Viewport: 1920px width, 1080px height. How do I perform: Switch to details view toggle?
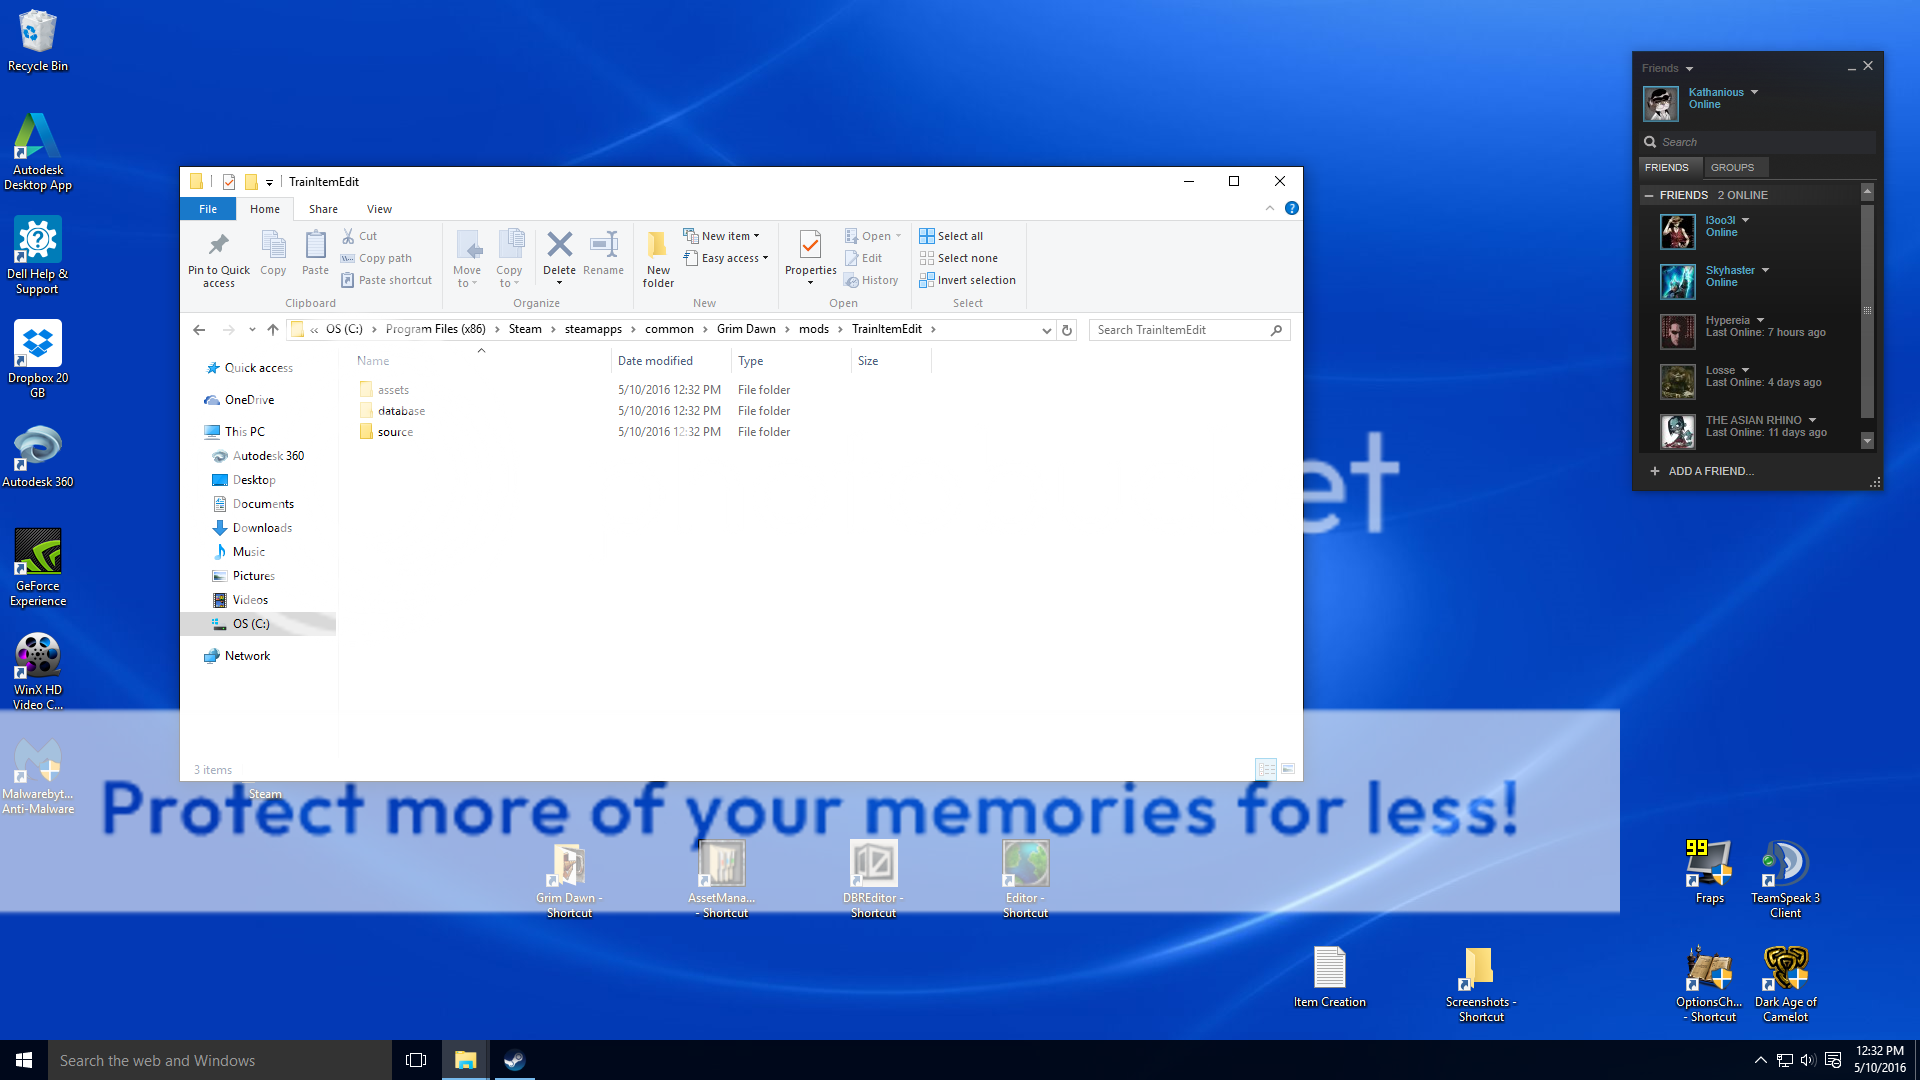1266,769
